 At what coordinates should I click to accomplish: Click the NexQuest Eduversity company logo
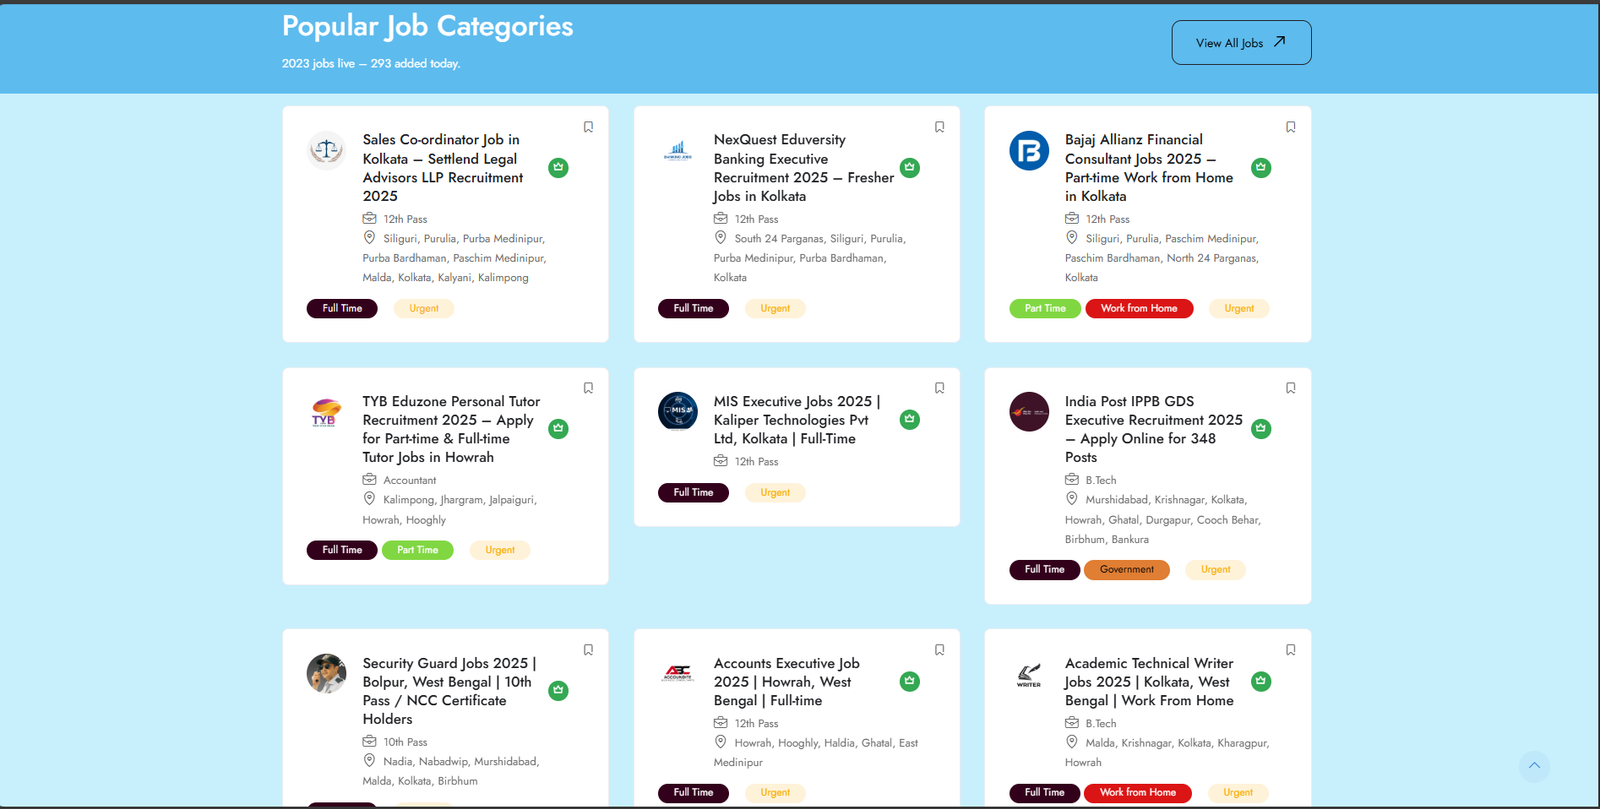coord(678,151)
